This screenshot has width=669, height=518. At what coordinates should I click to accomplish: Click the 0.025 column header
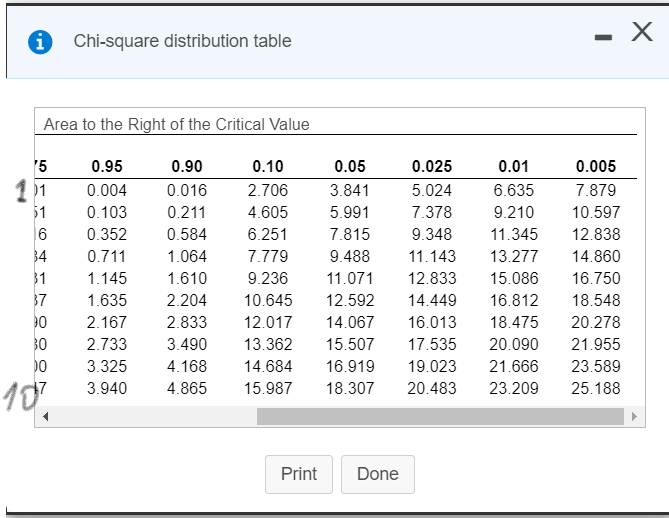pyautogui.click(x=432, y=166)
